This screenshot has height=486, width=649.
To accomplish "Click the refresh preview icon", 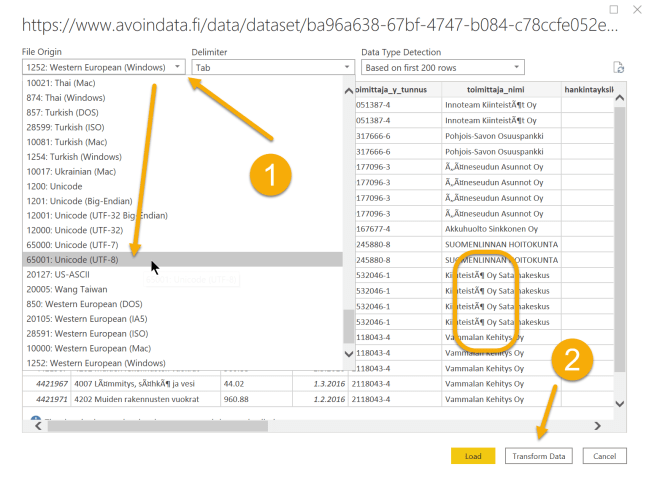I will 619,68.
